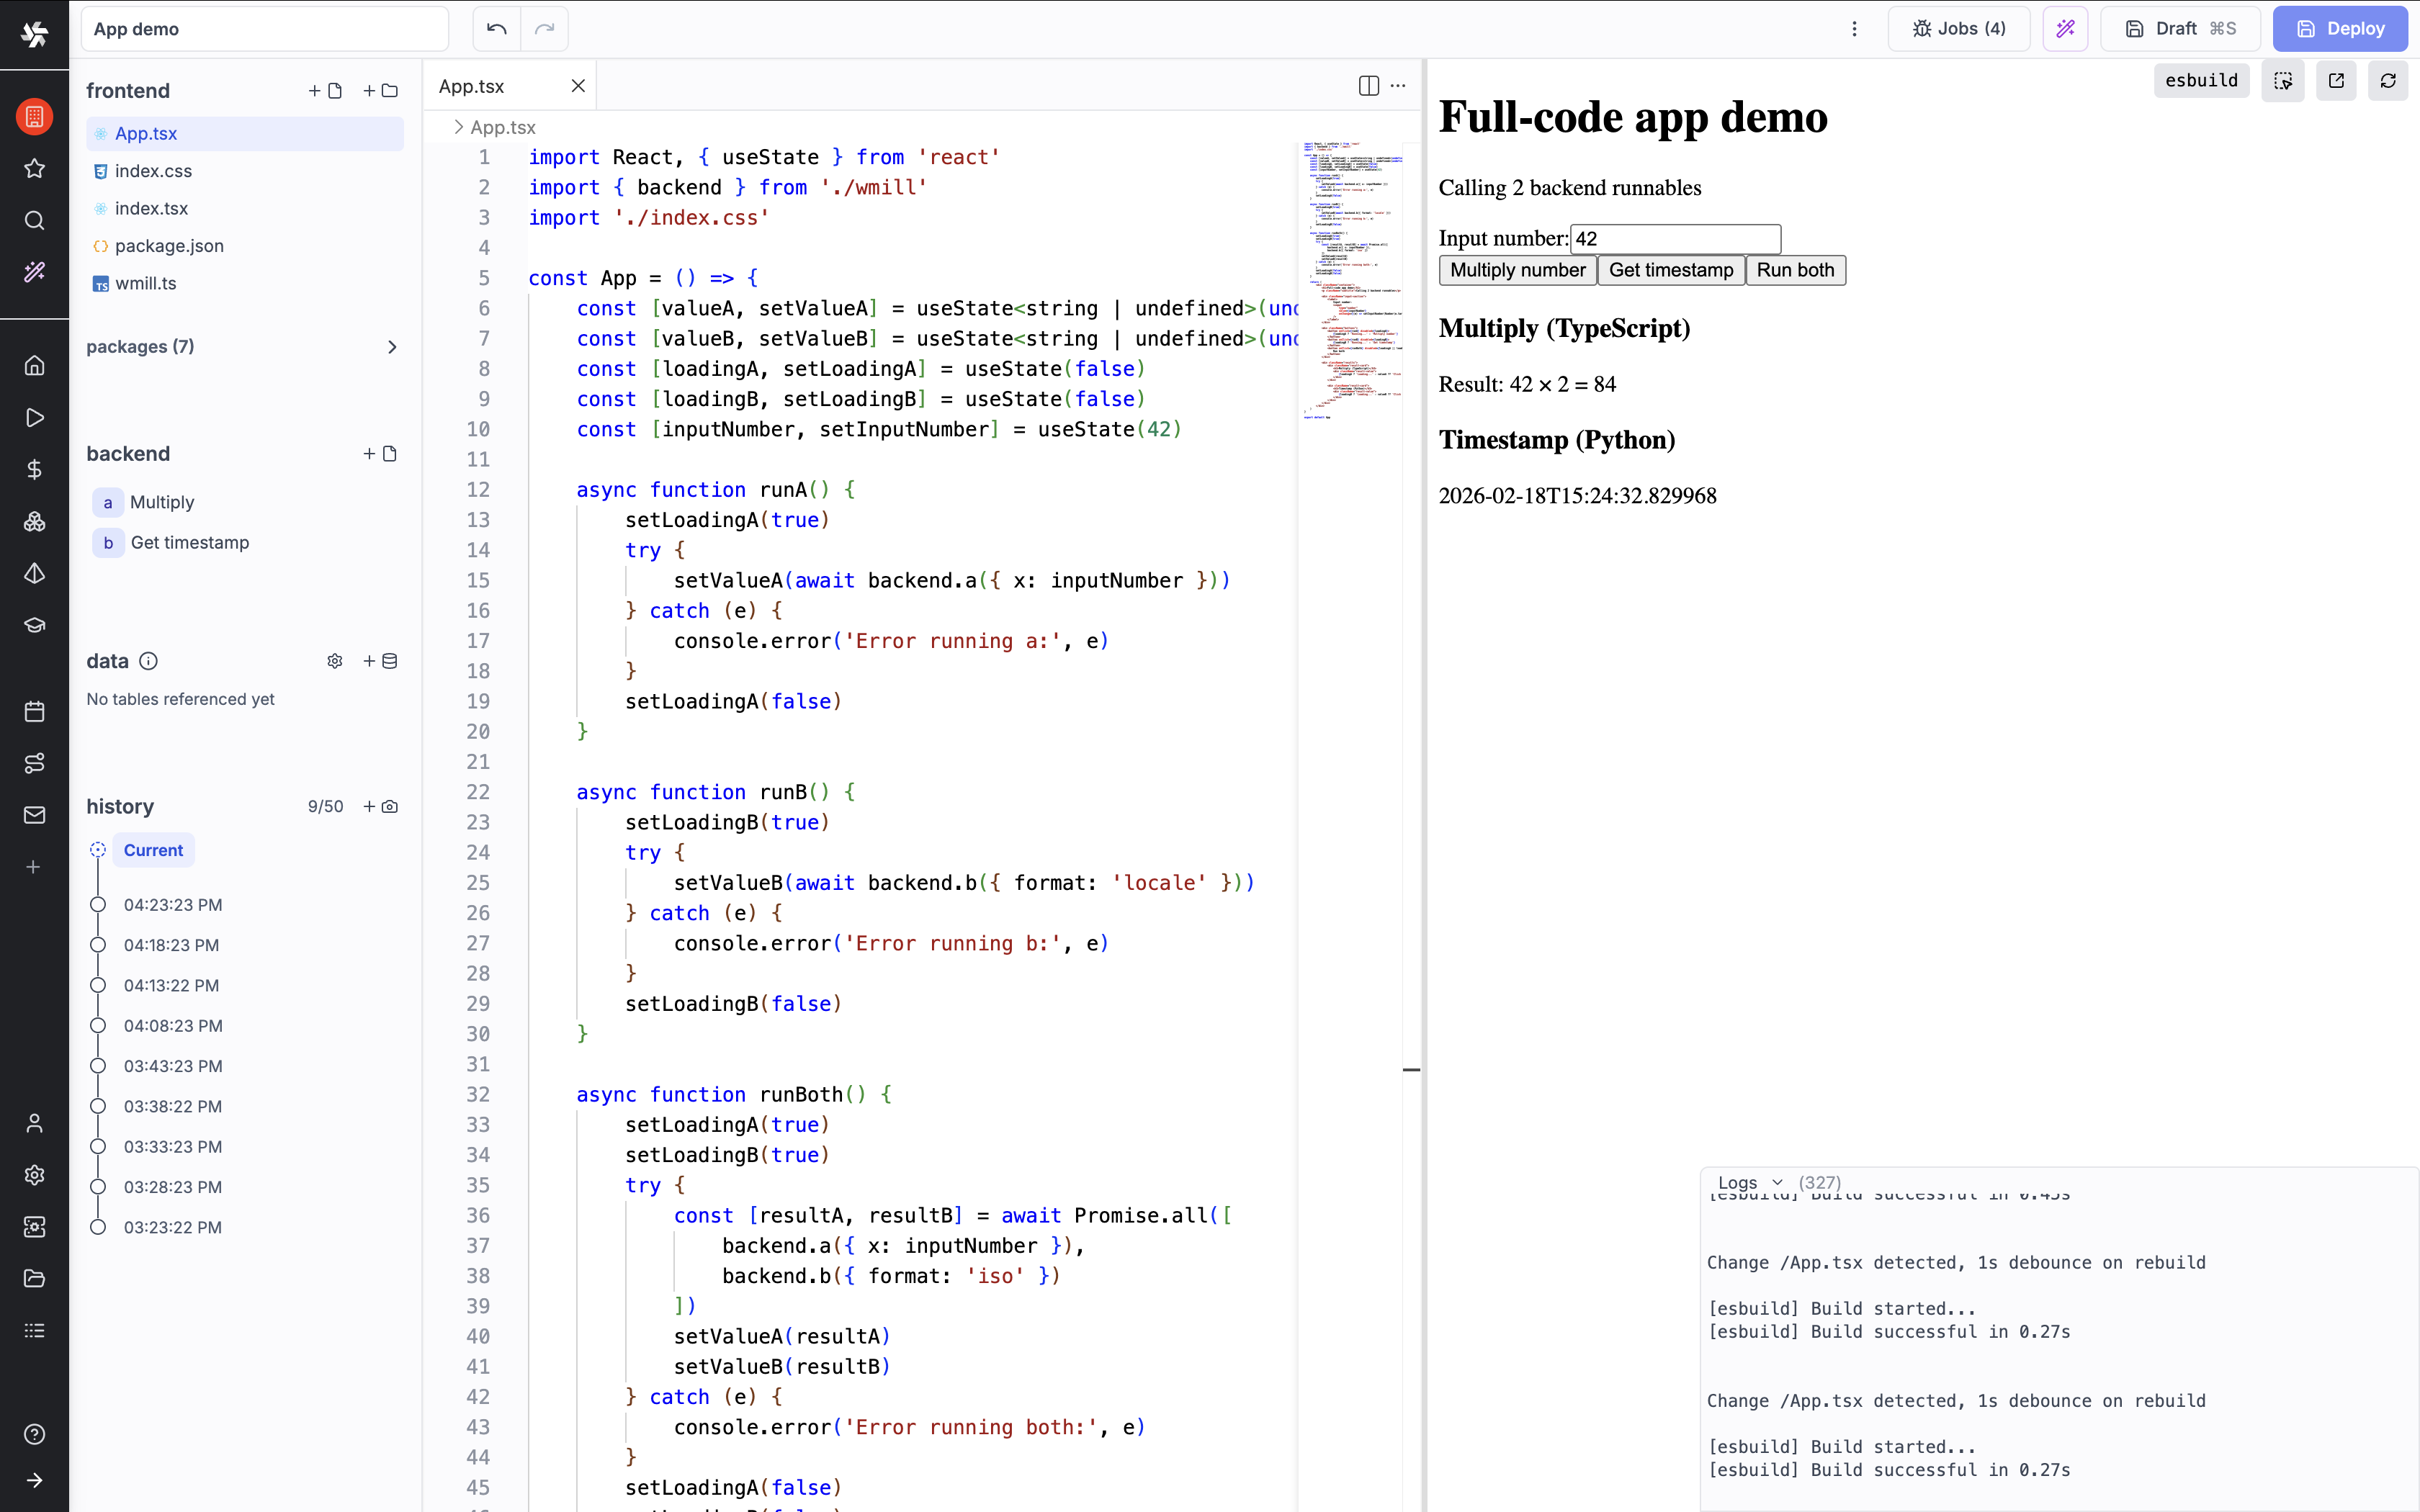Add new backend runnable
Image resolution: width=2420 pixels, height=1512 pixels.
(381, 454)
